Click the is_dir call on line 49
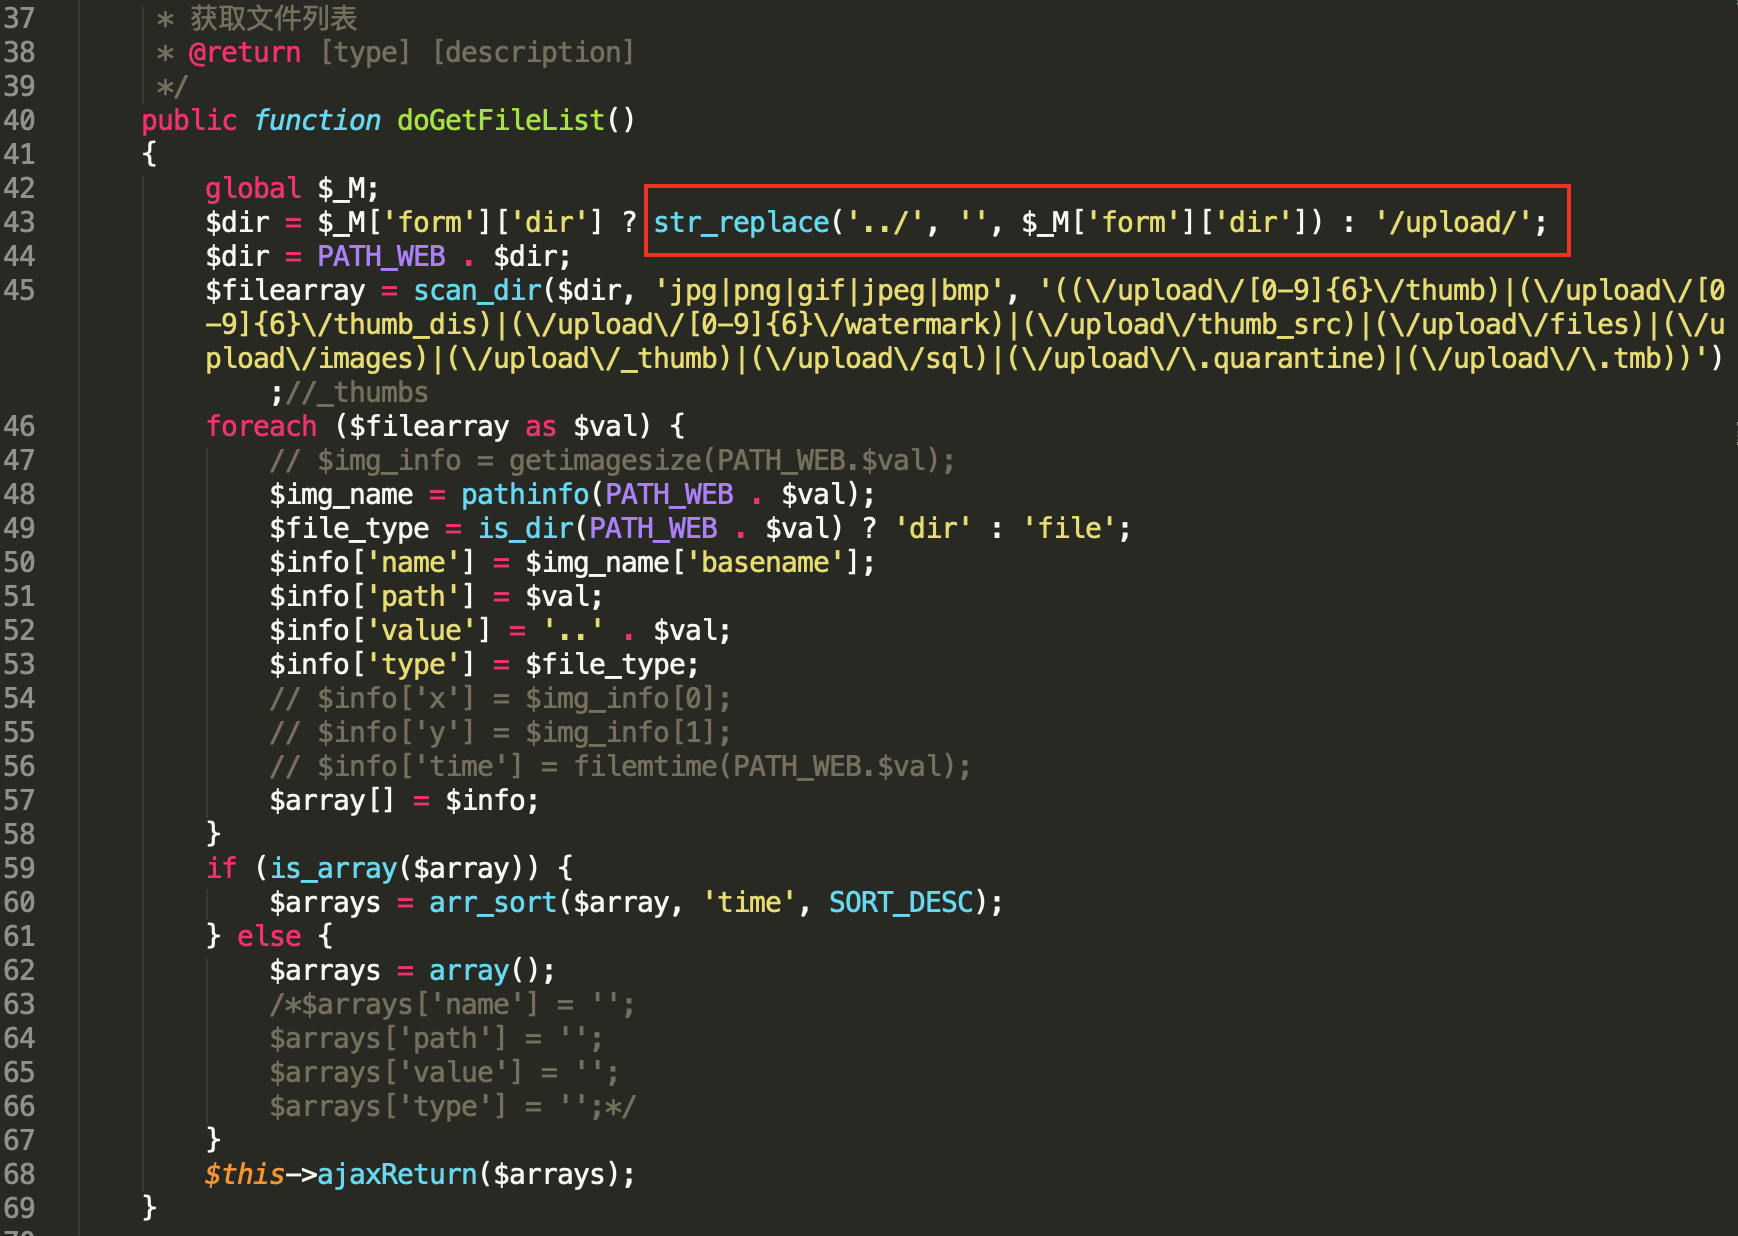The image size is (1738, 1236). pos(525,528)
